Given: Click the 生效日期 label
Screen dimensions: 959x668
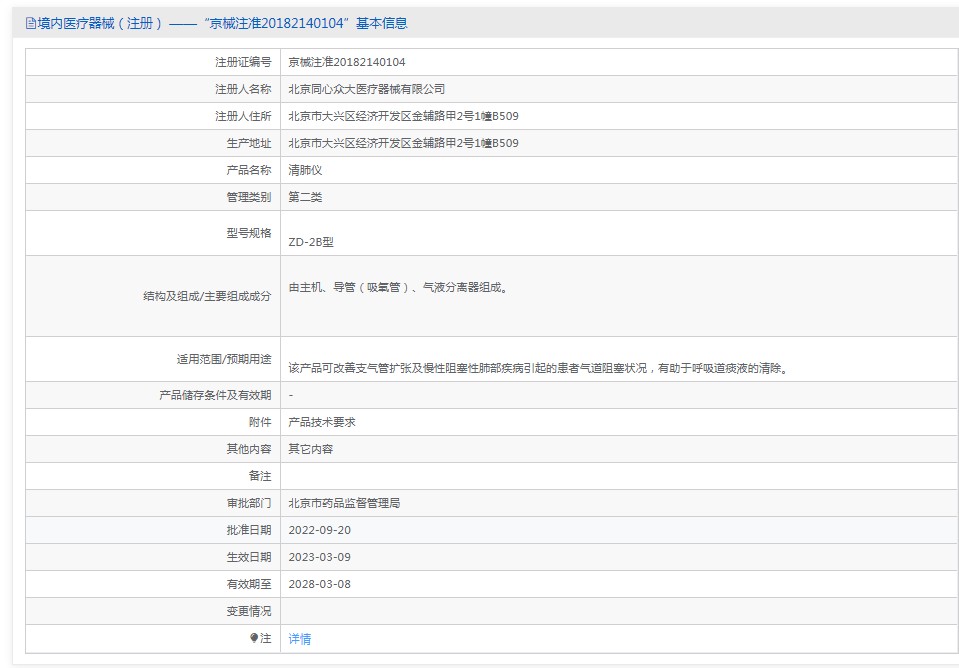Looking at the screenshot, I should point(248,557).
